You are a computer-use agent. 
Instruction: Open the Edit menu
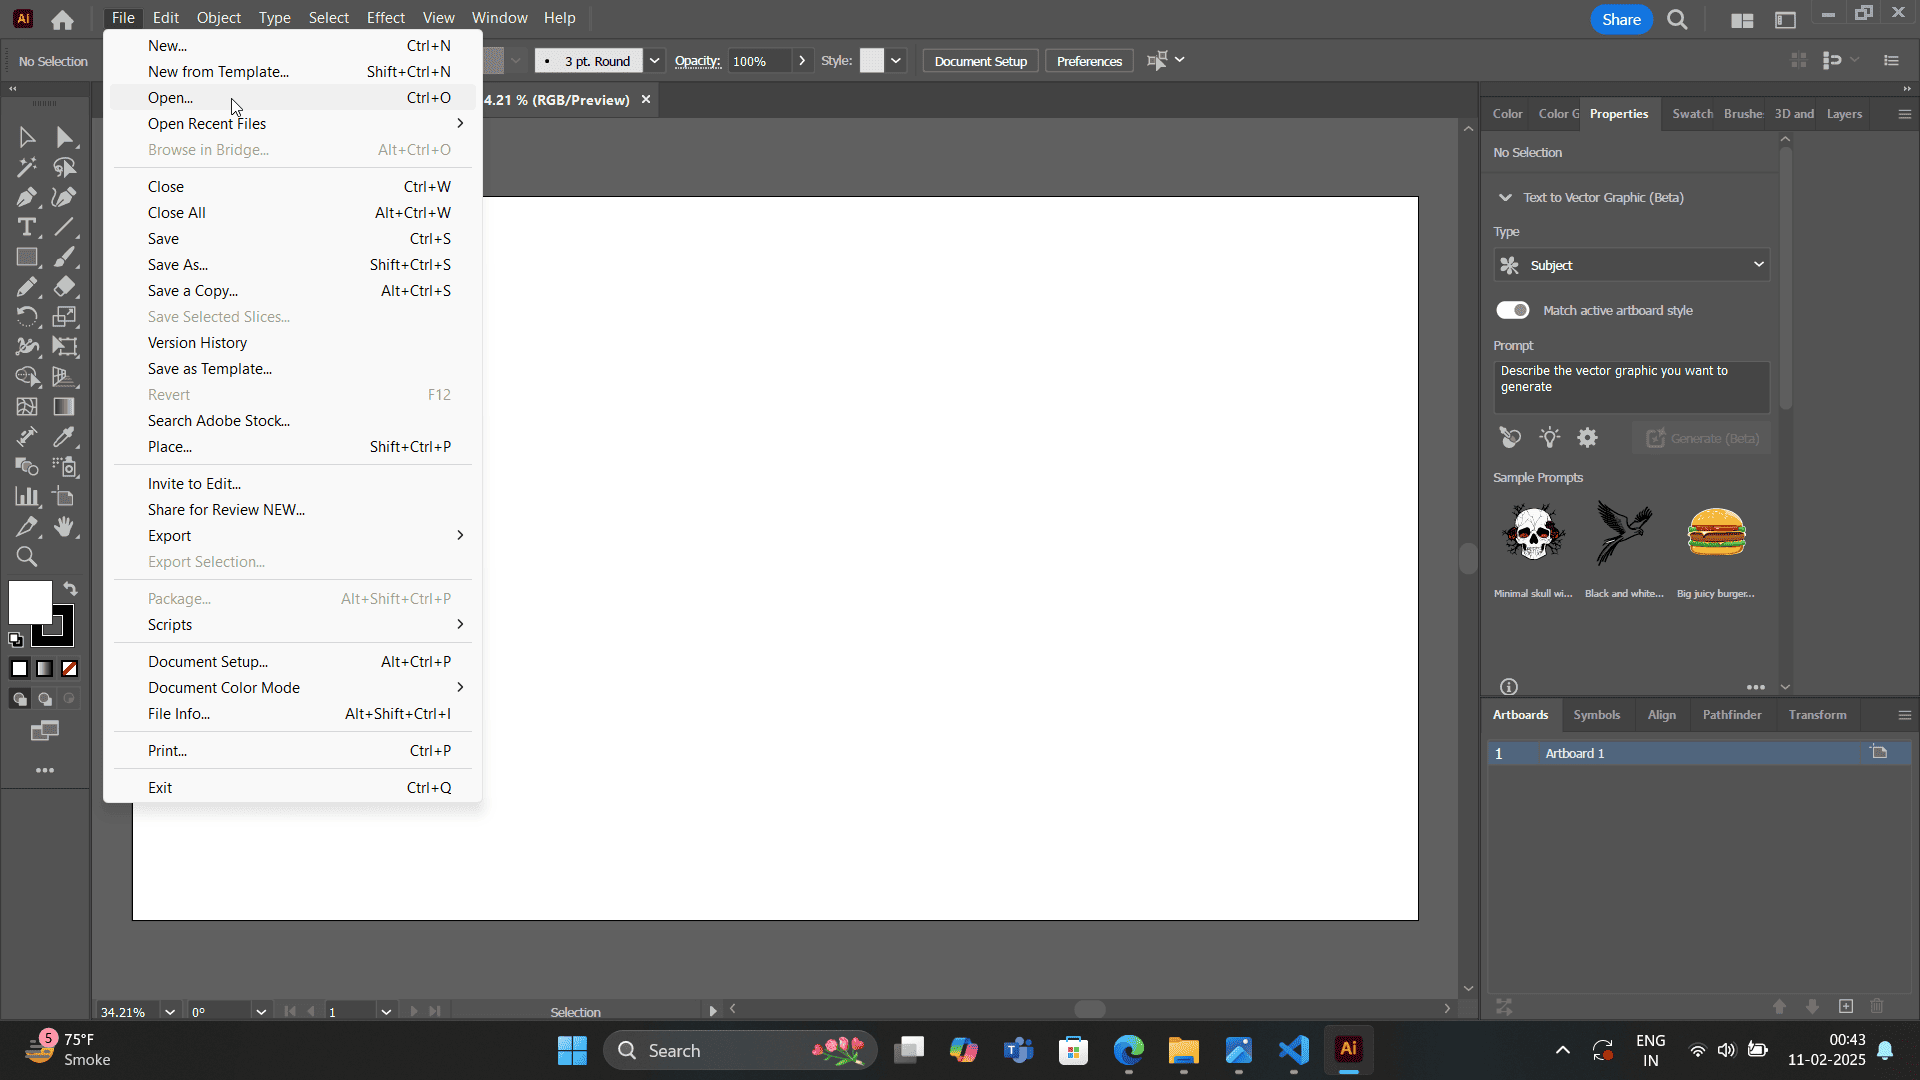166,18
